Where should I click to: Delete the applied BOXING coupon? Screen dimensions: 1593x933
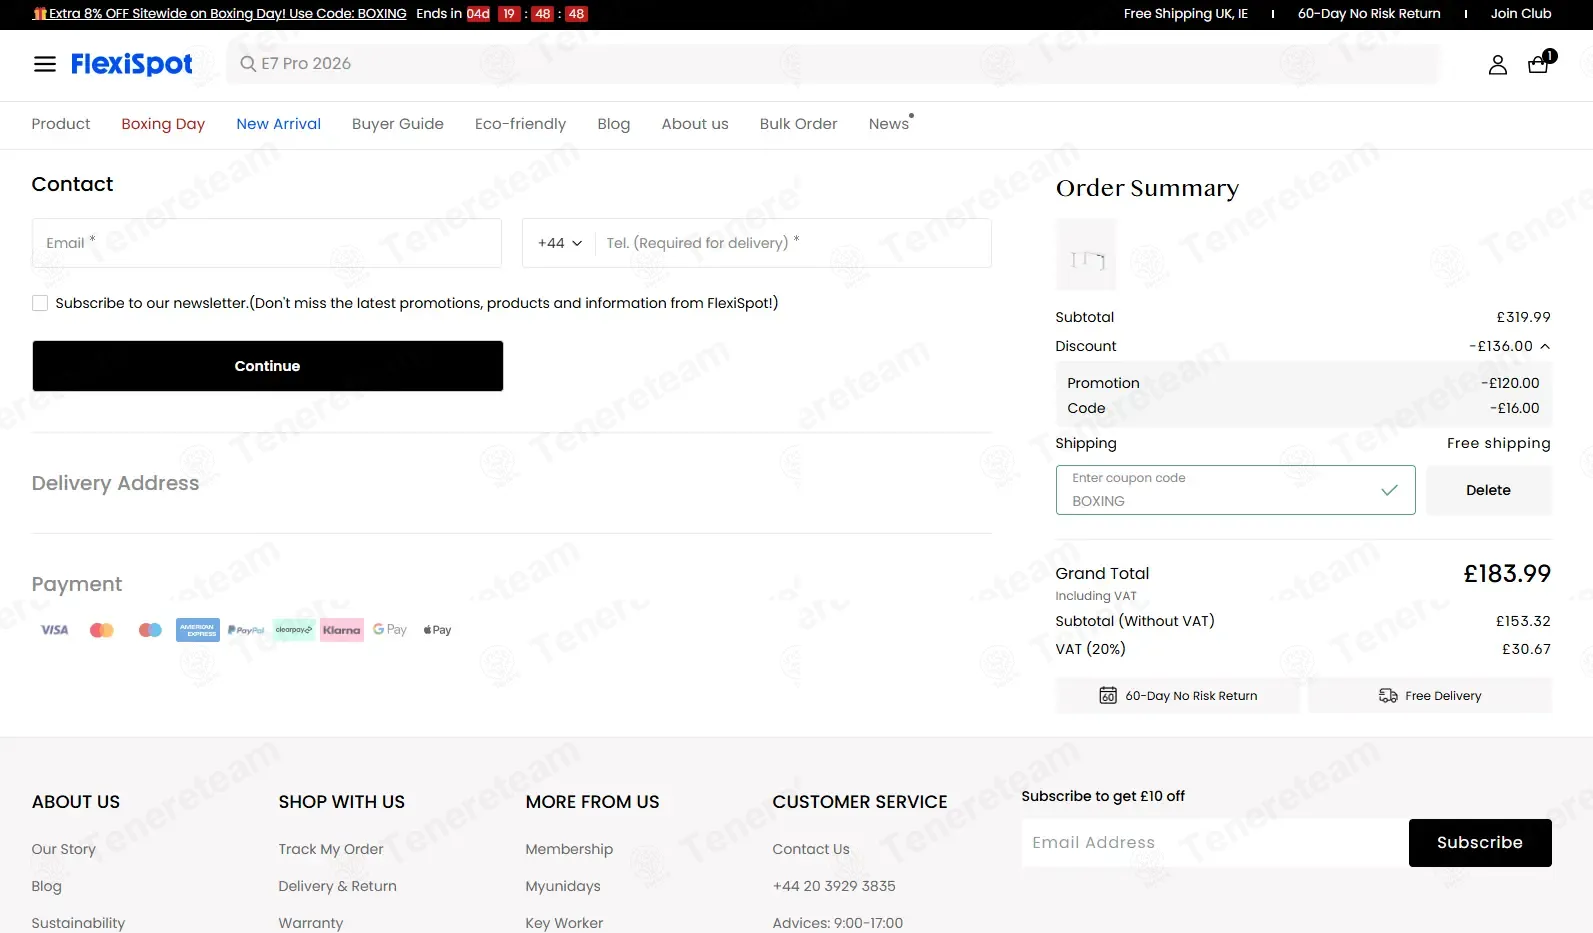1488,490
